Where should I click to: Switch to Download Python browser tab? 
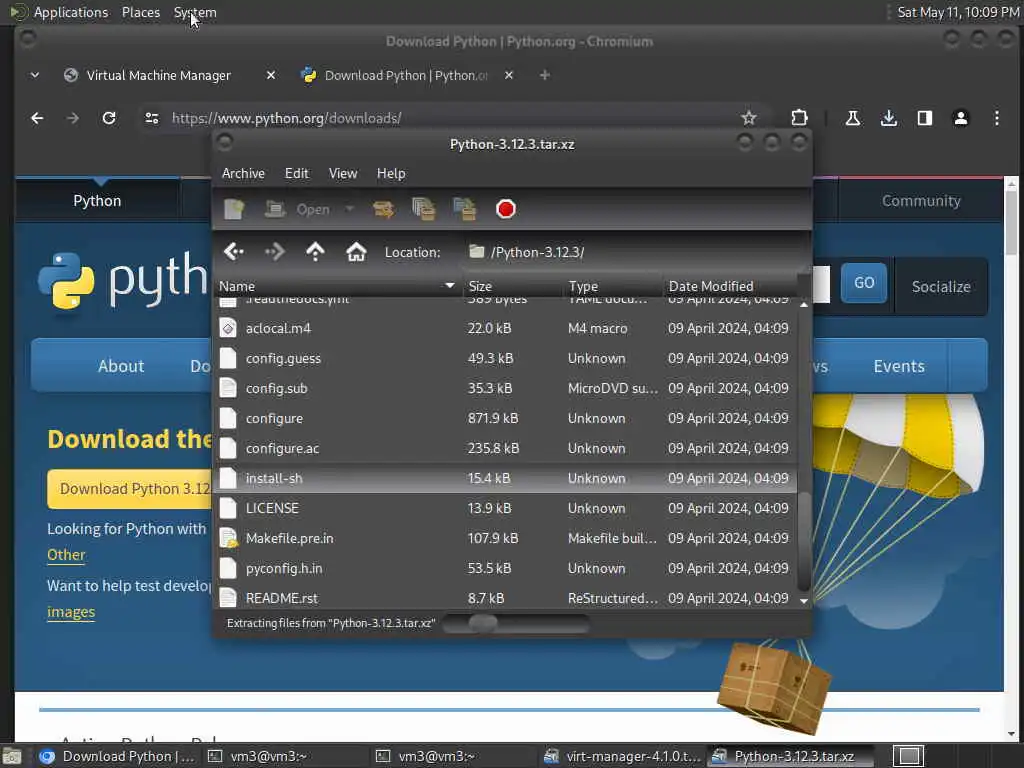pyautogui.click(x=406, y=75)
